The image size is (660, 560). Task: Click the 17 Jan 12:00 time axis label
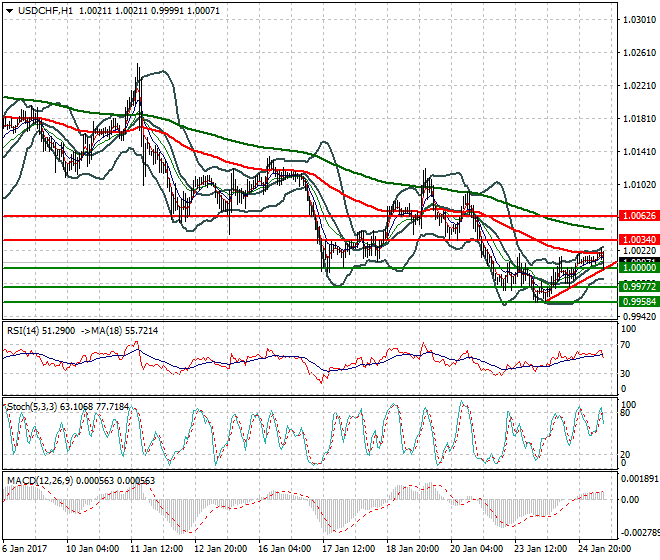[349, 549]
